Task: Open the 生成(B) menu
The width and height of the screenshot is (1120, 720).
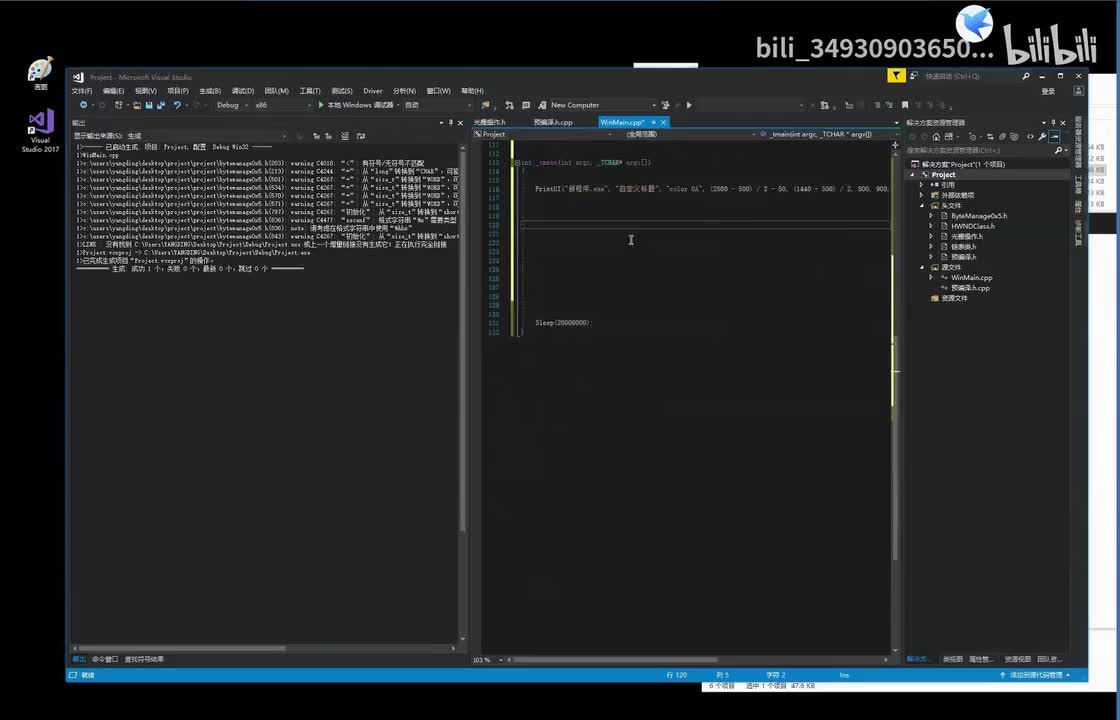Action: (x=210, y=91)
